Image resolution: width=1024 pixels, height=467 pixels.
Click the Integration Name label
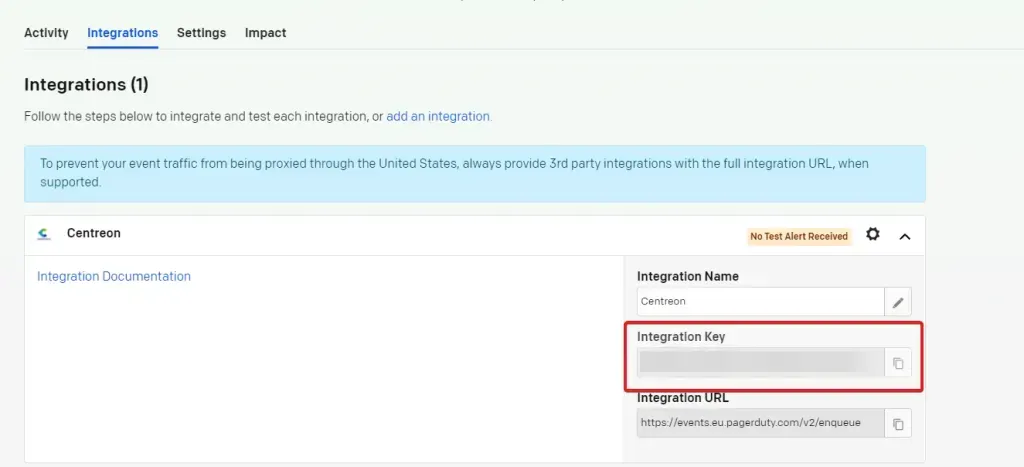coord(688,276)
